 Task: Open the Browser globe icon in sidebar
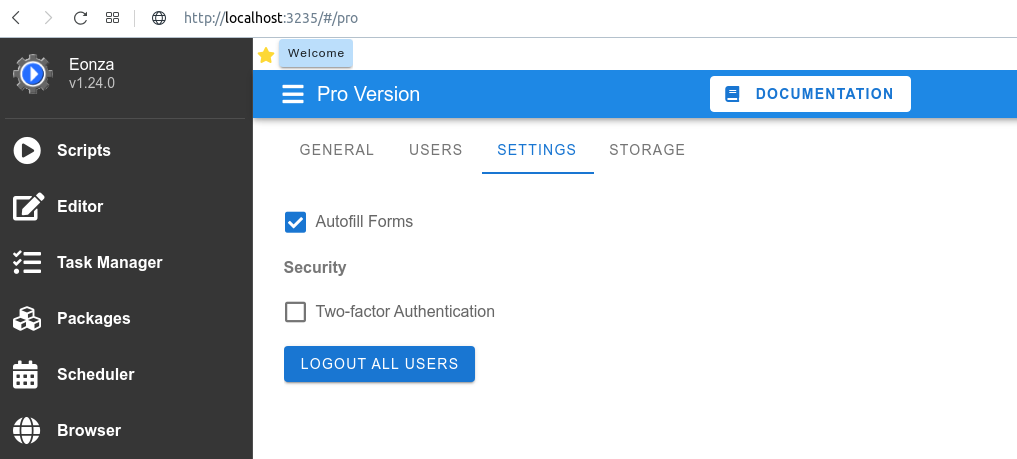[x=27, y=430]
